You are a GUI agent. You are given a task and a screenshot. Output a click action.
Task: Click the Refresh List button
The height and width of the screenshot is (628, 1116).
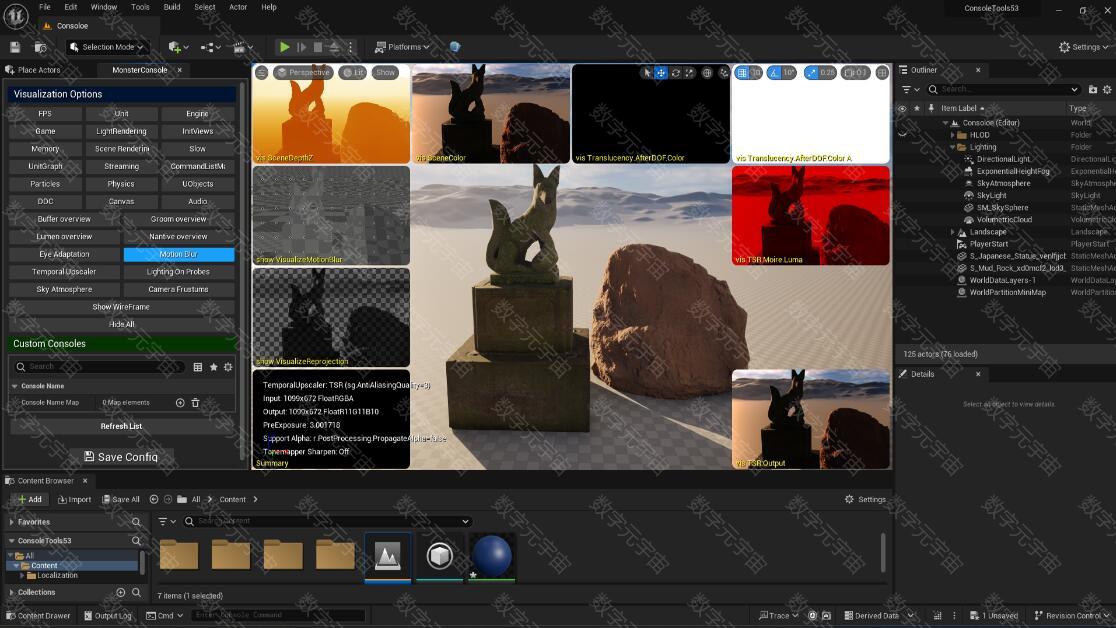[x=121, y=426]
